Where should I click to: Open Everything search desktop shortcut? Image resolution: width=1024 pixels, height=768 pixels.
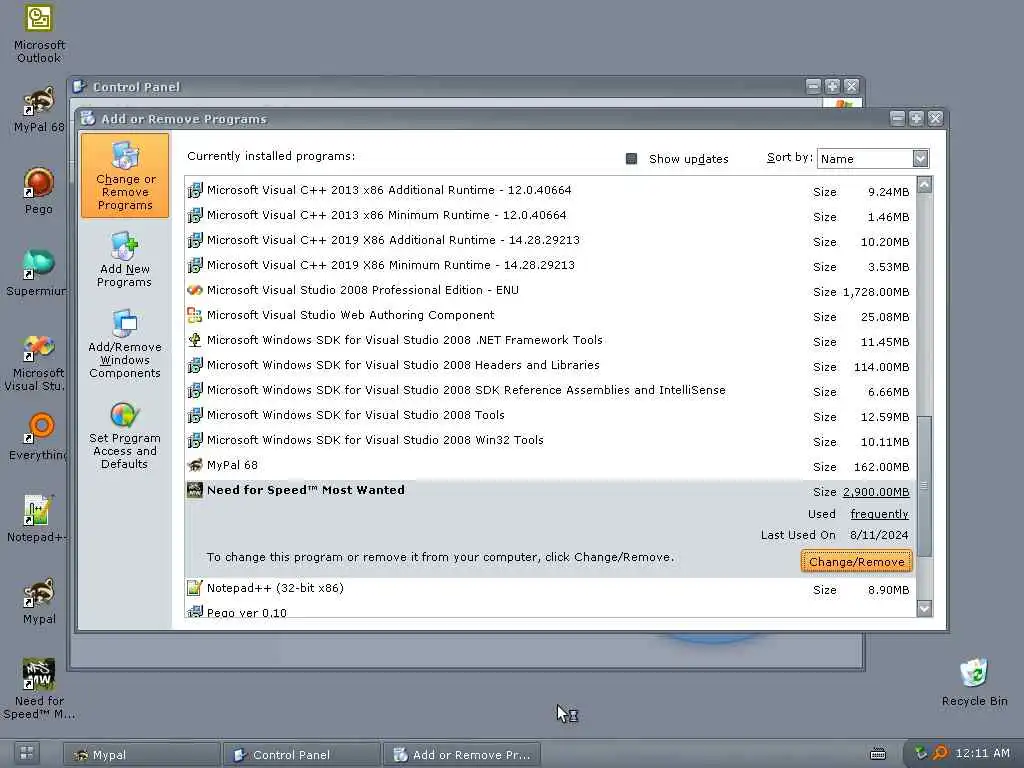click(38, 436)
